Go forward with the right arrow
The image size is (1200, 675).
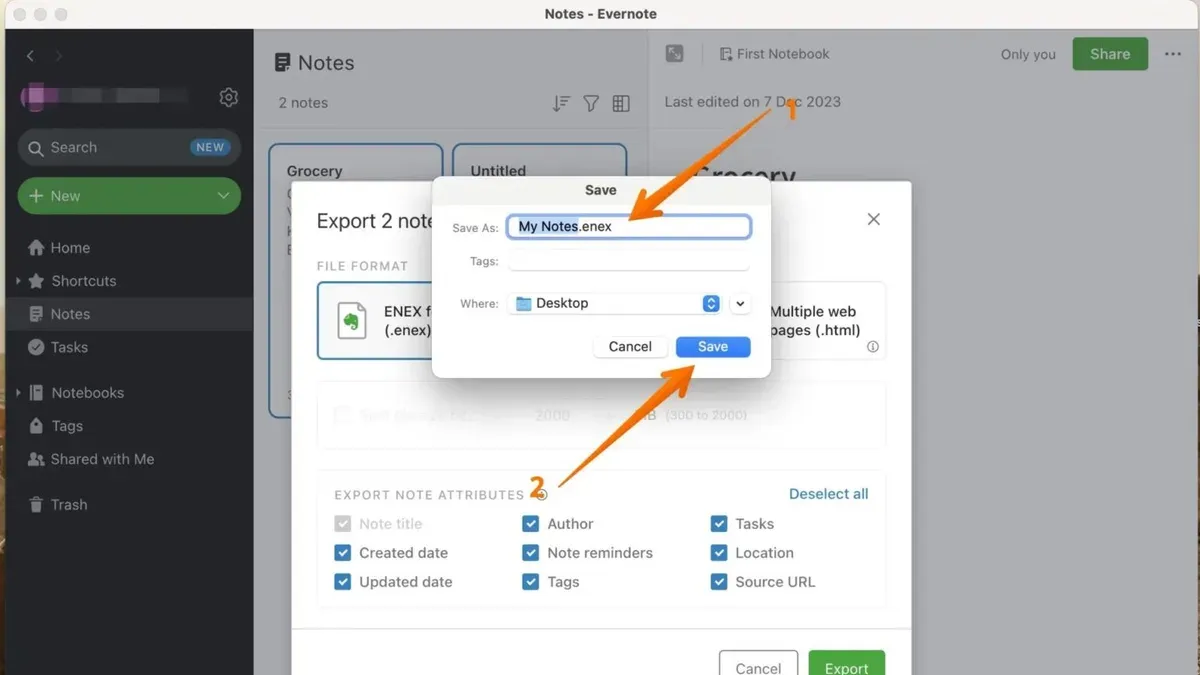pos(58,56)
